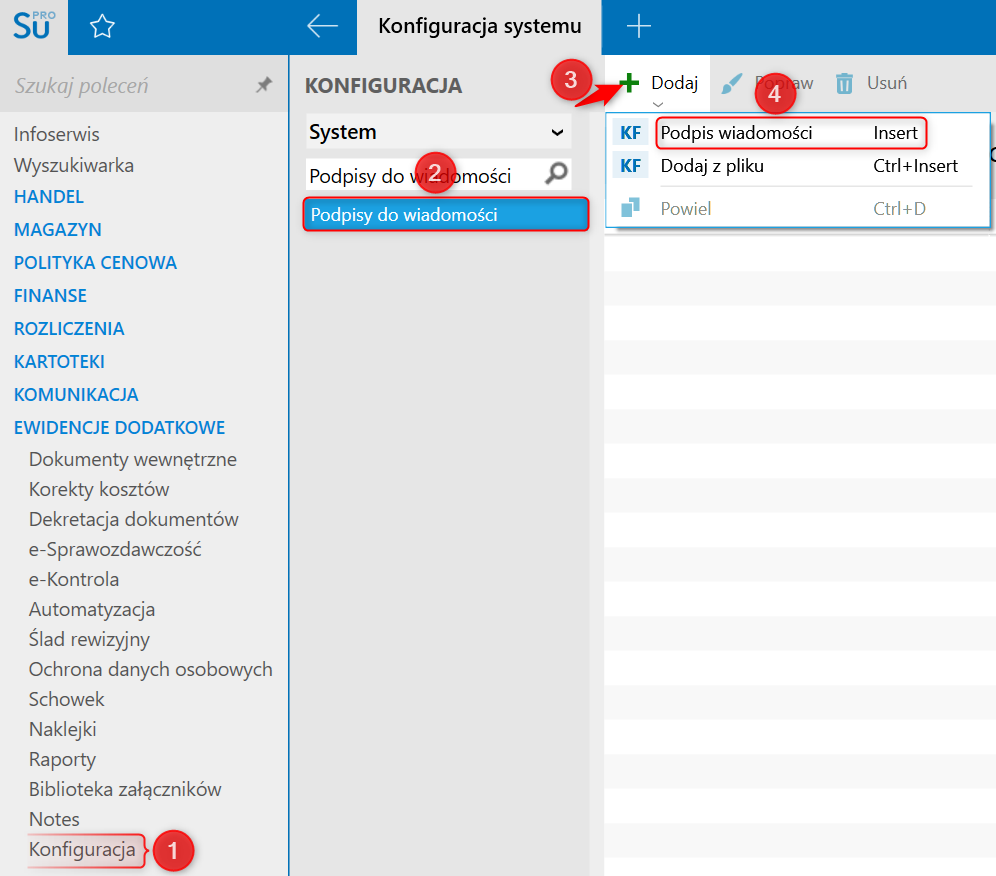This screenshot has width=996, height=876.
Task: Open Raporty
Action: [62, 760]
